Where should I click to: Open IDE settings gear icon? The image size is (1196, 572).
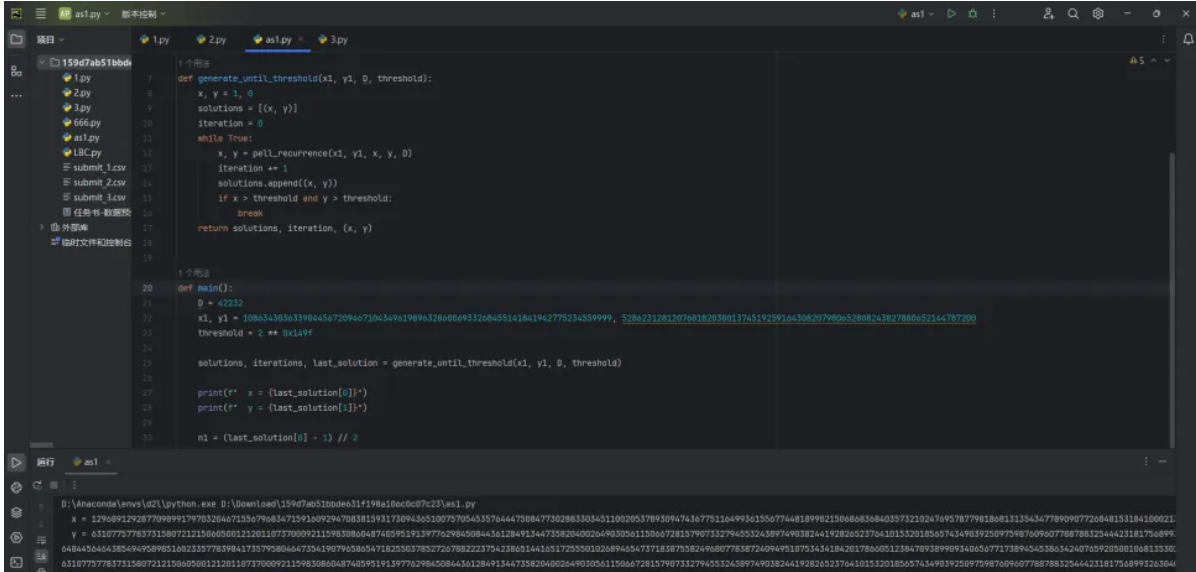click(x=1098, y=14)
